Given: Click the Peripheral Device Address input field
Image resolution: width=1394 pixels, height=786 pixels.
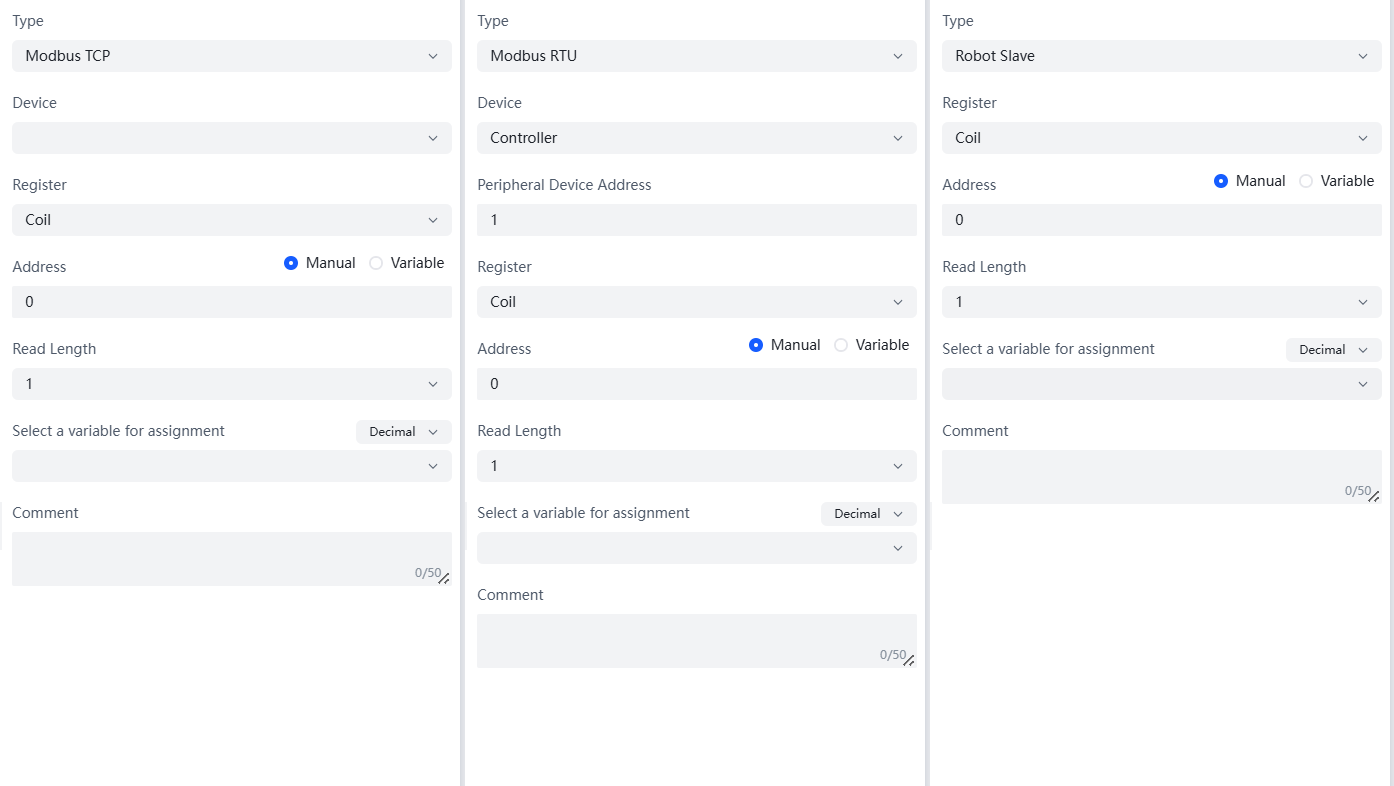Looking at the screenshot, I should (696, 220).
